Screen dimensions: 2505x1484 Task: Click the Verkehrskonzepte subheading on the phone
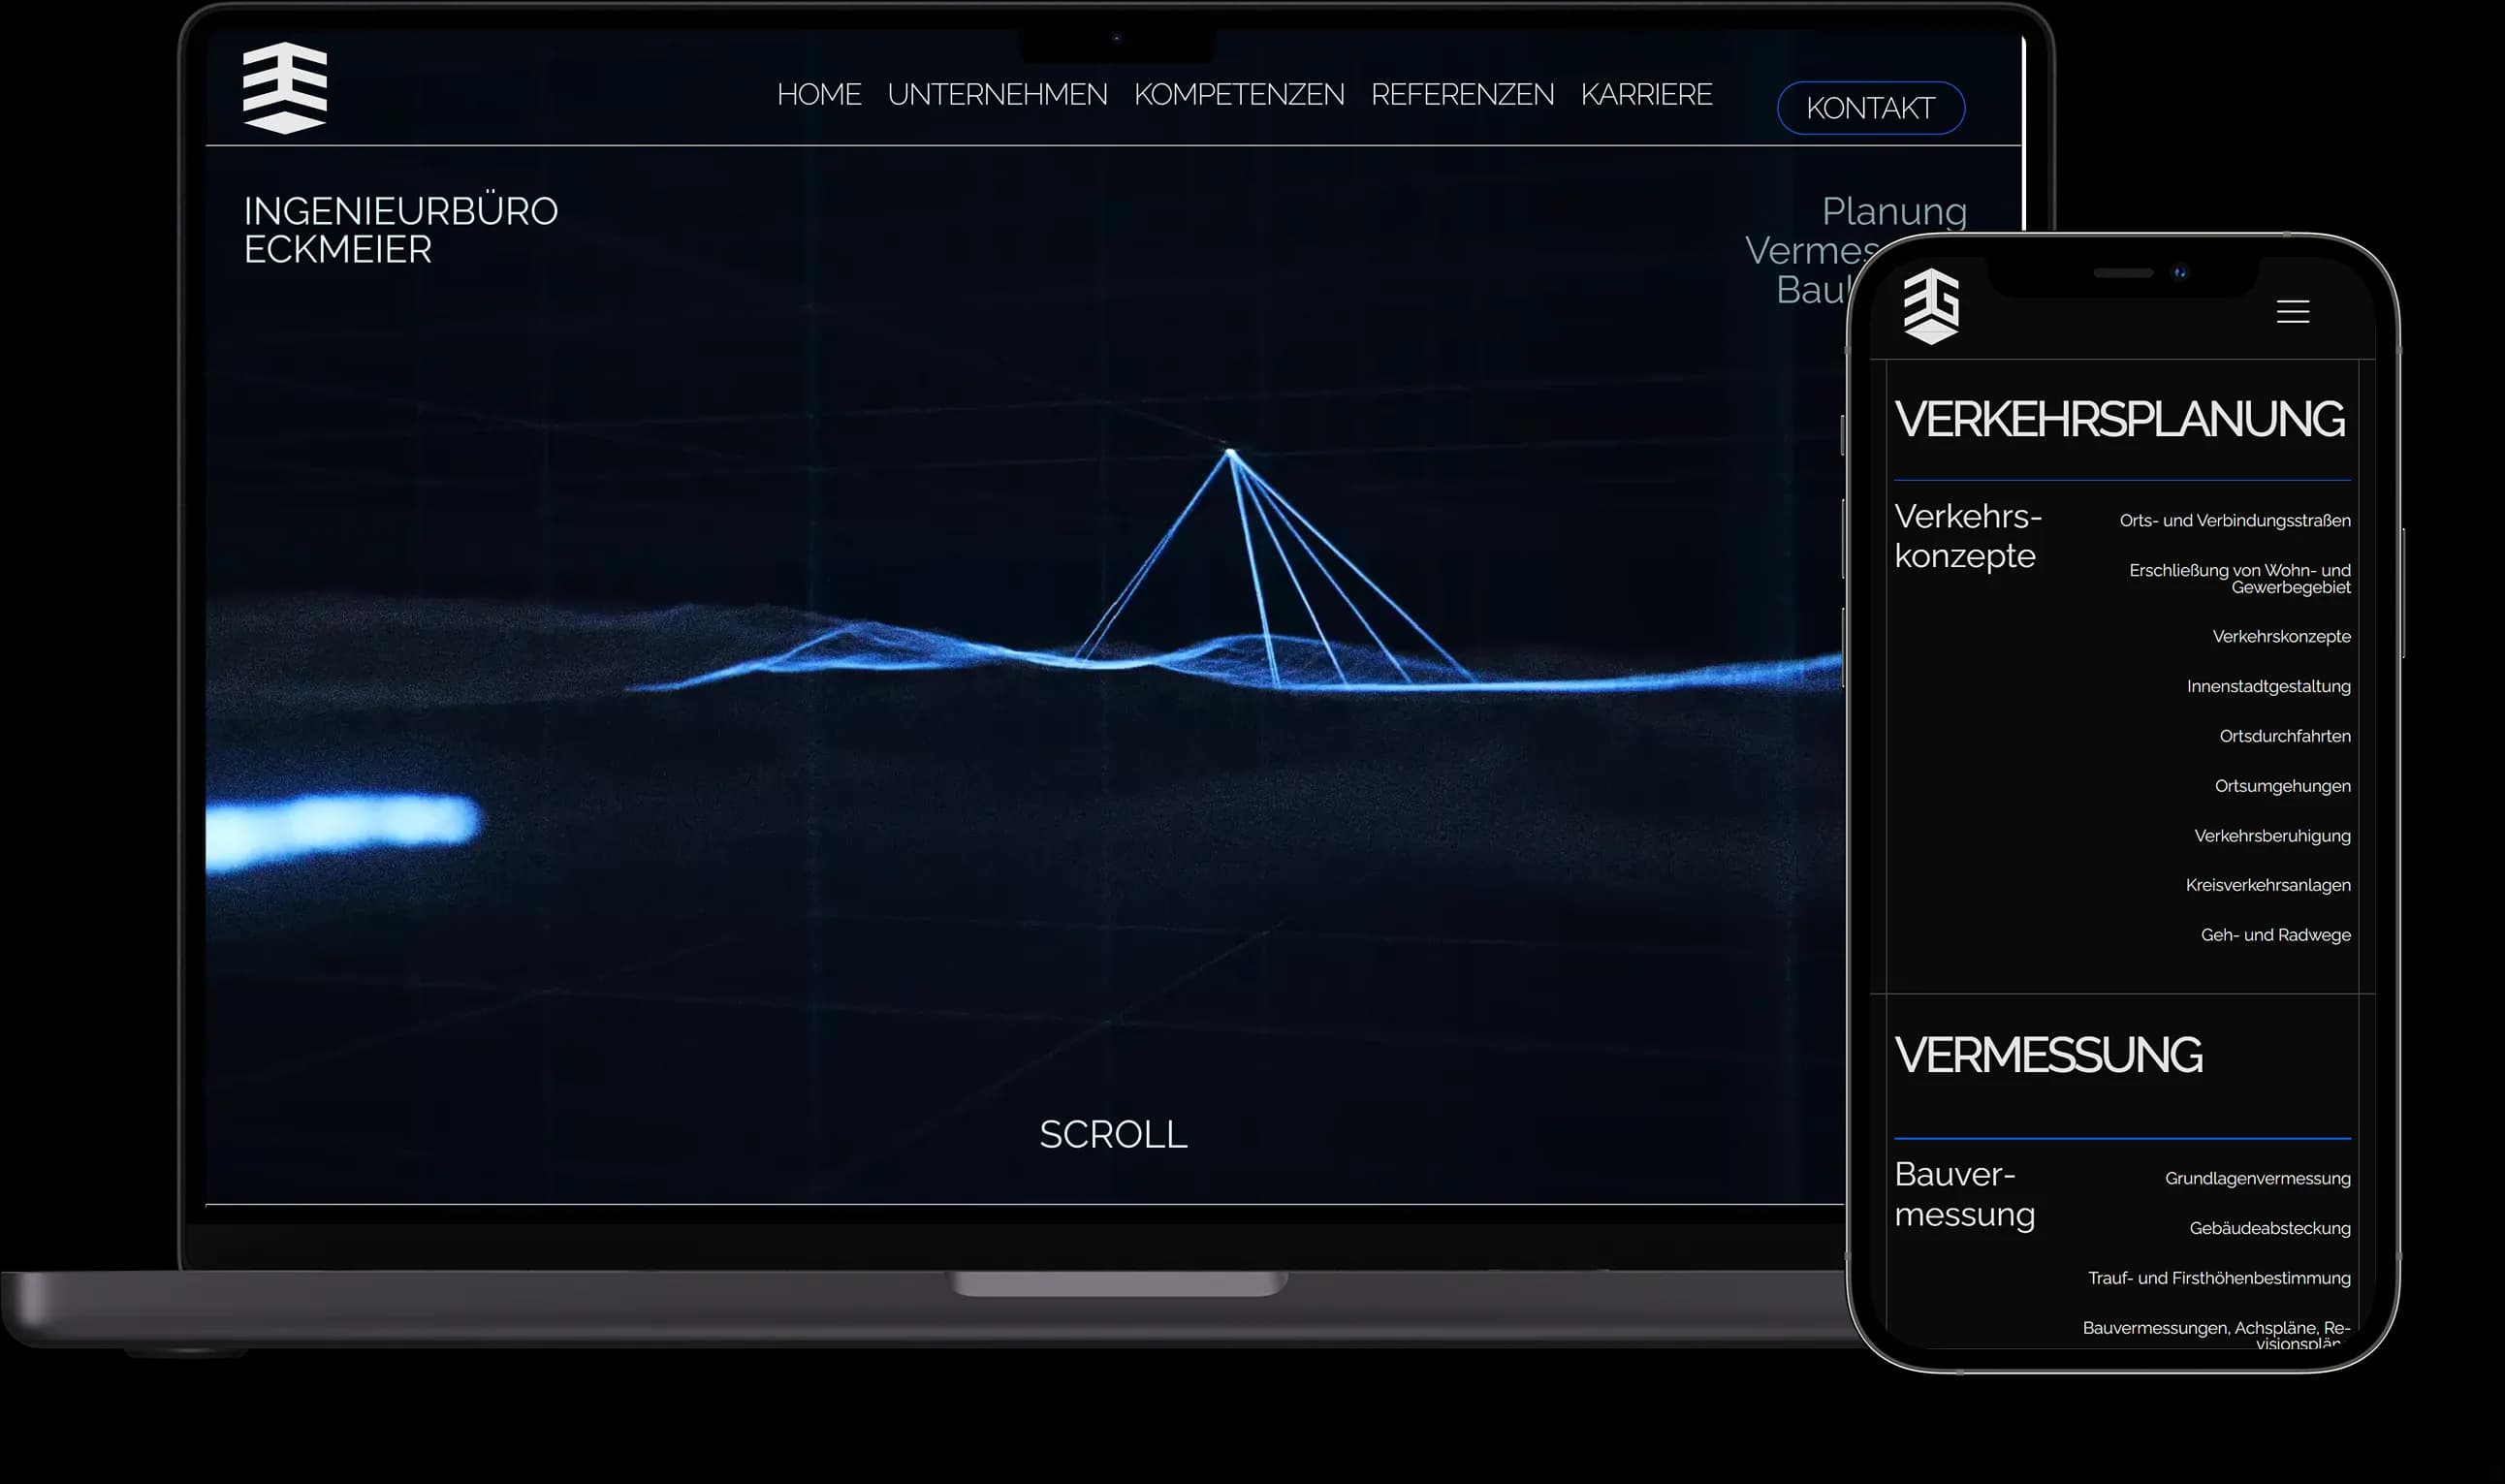click(1967, 536)
